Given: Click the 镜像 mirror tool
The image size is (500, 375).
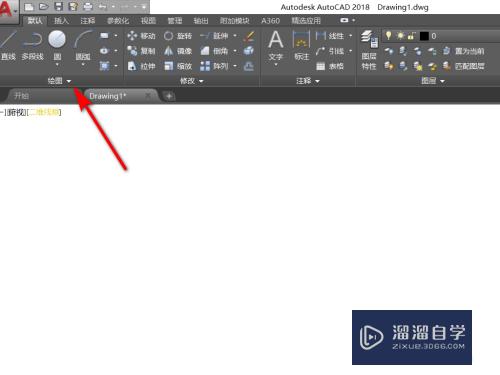Looking at the screenshot, I should pos(178,51).
